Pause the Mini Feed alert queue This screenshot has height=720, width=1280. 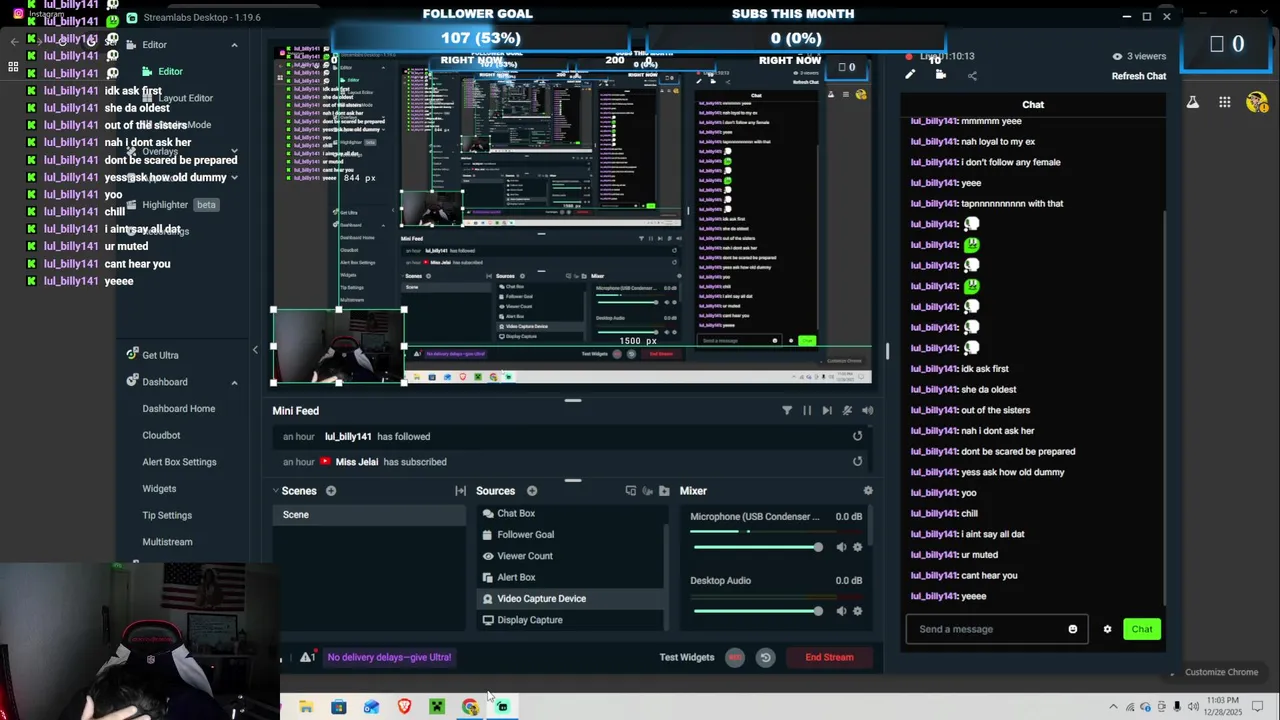(807, 410)
